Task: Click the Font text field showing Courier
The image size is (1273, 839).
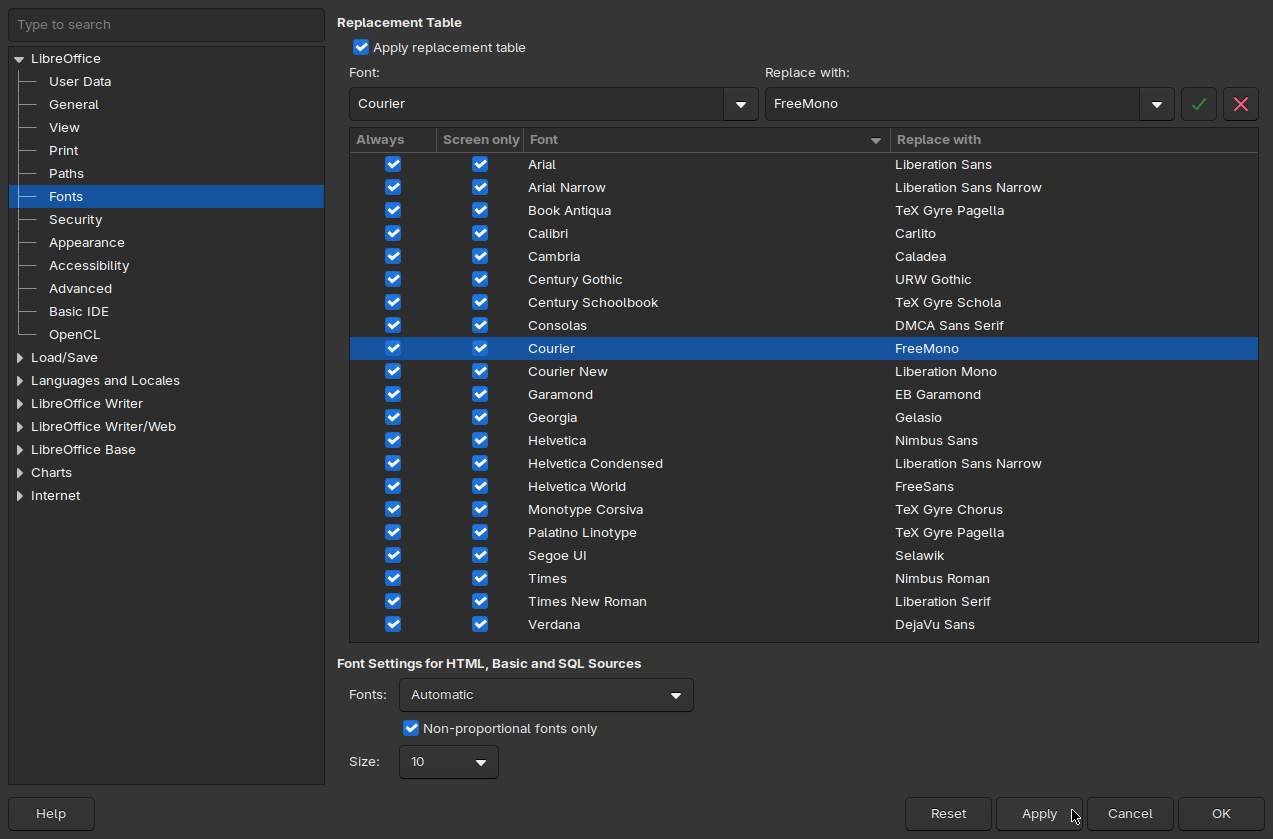Action: click(x=537, y=104)
